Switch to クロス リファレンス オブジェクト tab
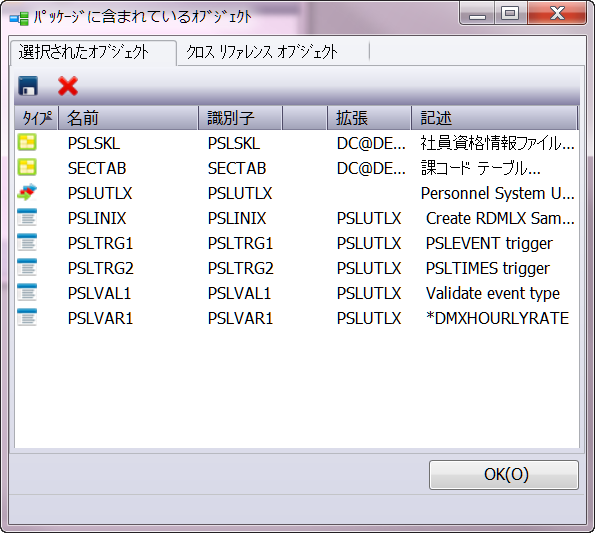Screen dimensions: 595x533 262,52
